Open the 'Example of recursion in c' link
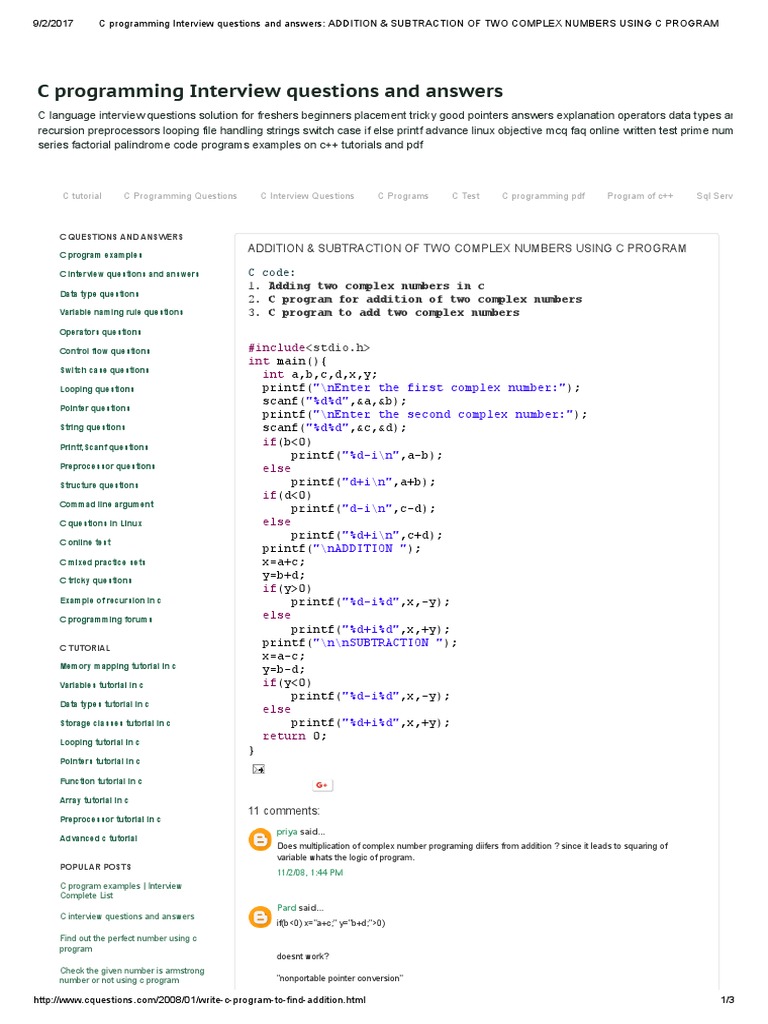 [110, 600]
